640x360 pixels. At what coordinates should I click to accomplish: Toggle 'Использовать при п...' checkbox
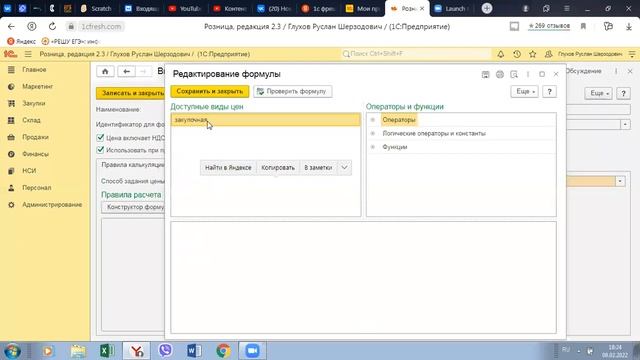(x=100, y=150)
